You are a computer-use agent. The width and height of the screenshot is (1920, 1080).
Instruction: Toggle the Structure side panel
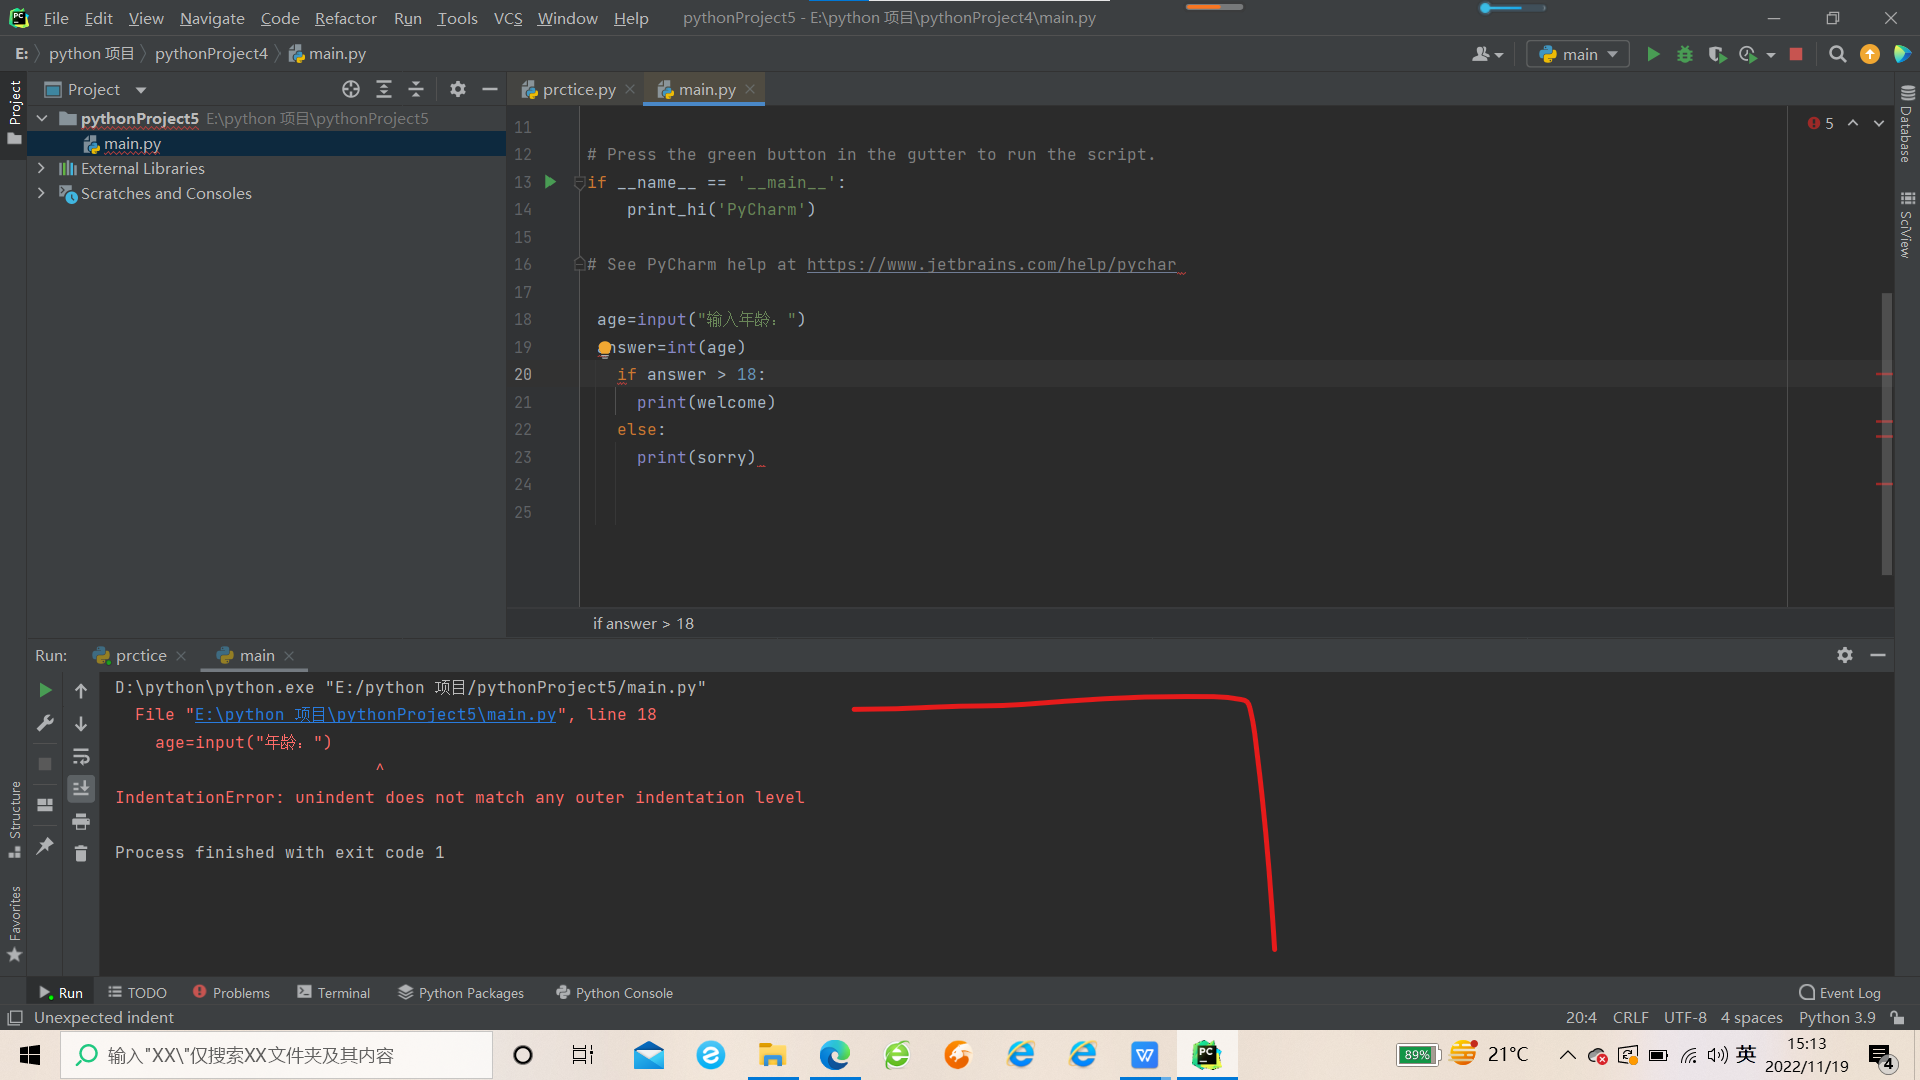click(x=15, y=818)
